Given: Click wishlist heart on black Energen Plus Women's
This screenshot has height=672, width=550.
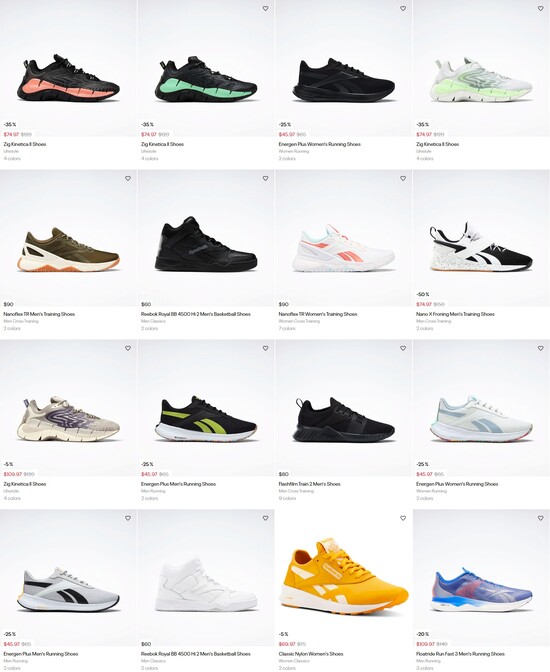Looking at the screenshot, I should coord(403,9).
